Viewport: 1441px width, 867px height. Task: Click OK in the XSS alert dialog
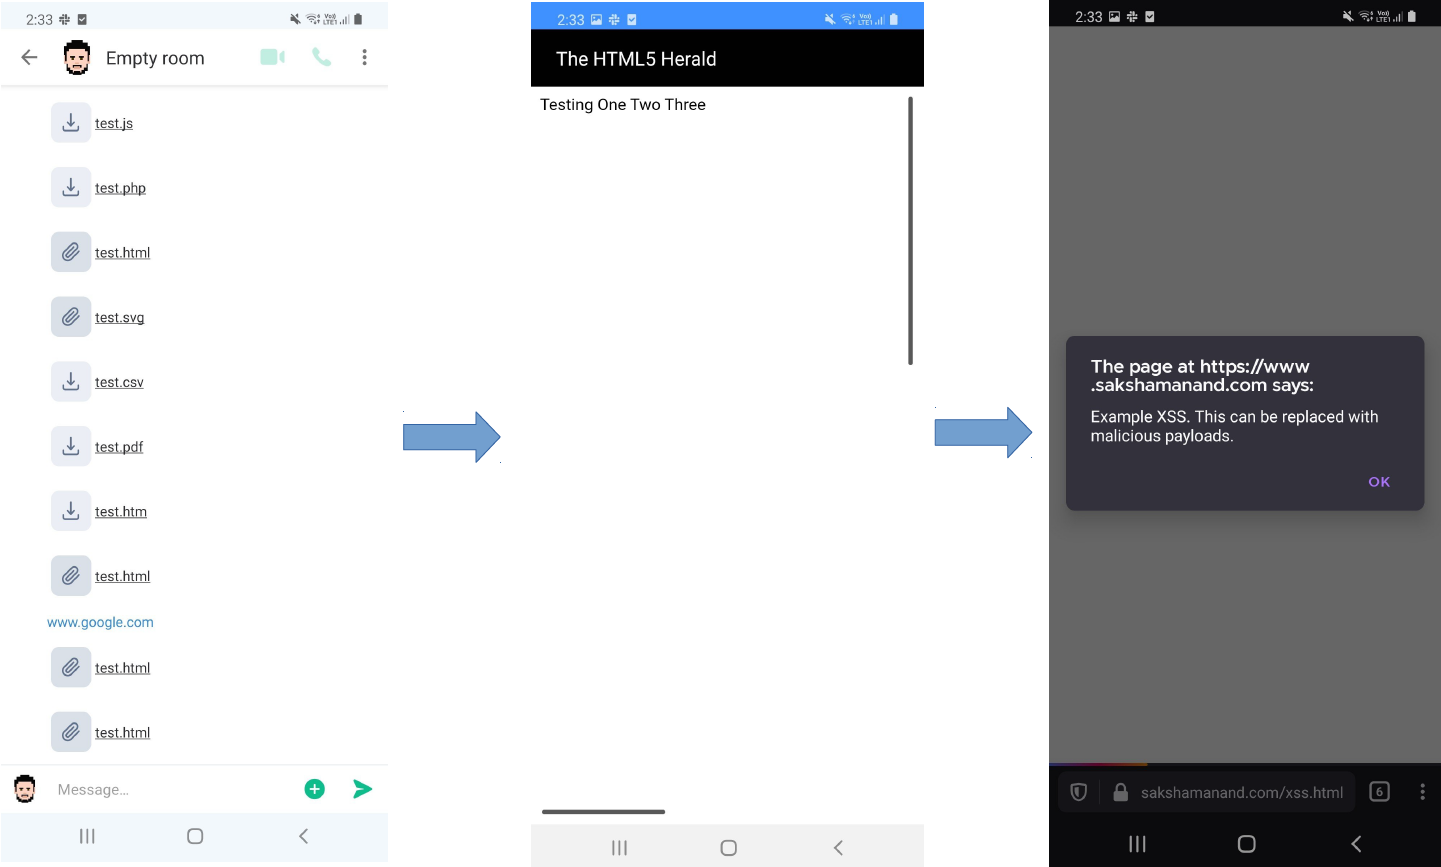pos(1378,482)
